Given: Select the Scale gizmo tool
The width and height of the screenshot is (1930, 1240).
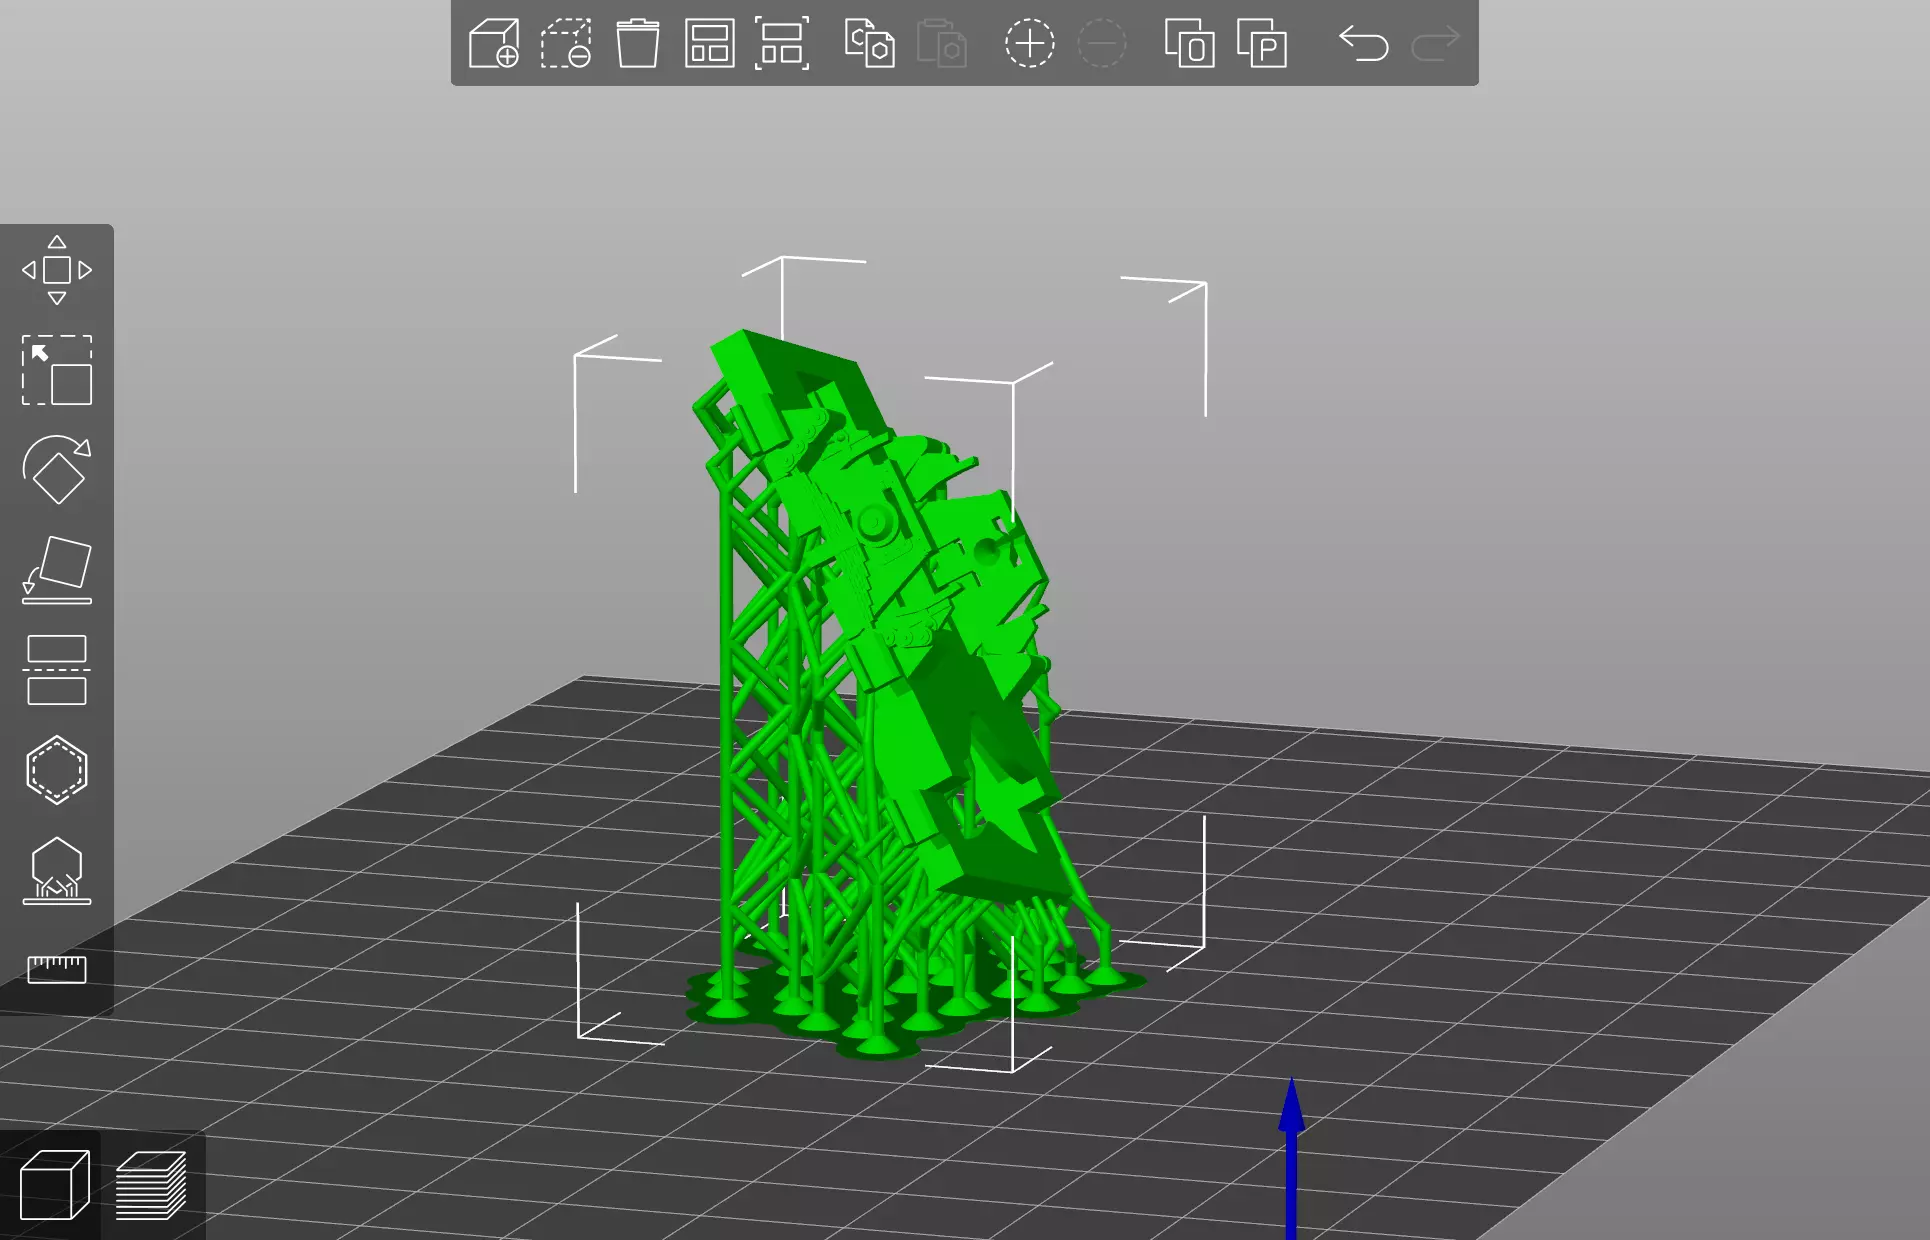Looking at the screenshot, I should (57, 370).
